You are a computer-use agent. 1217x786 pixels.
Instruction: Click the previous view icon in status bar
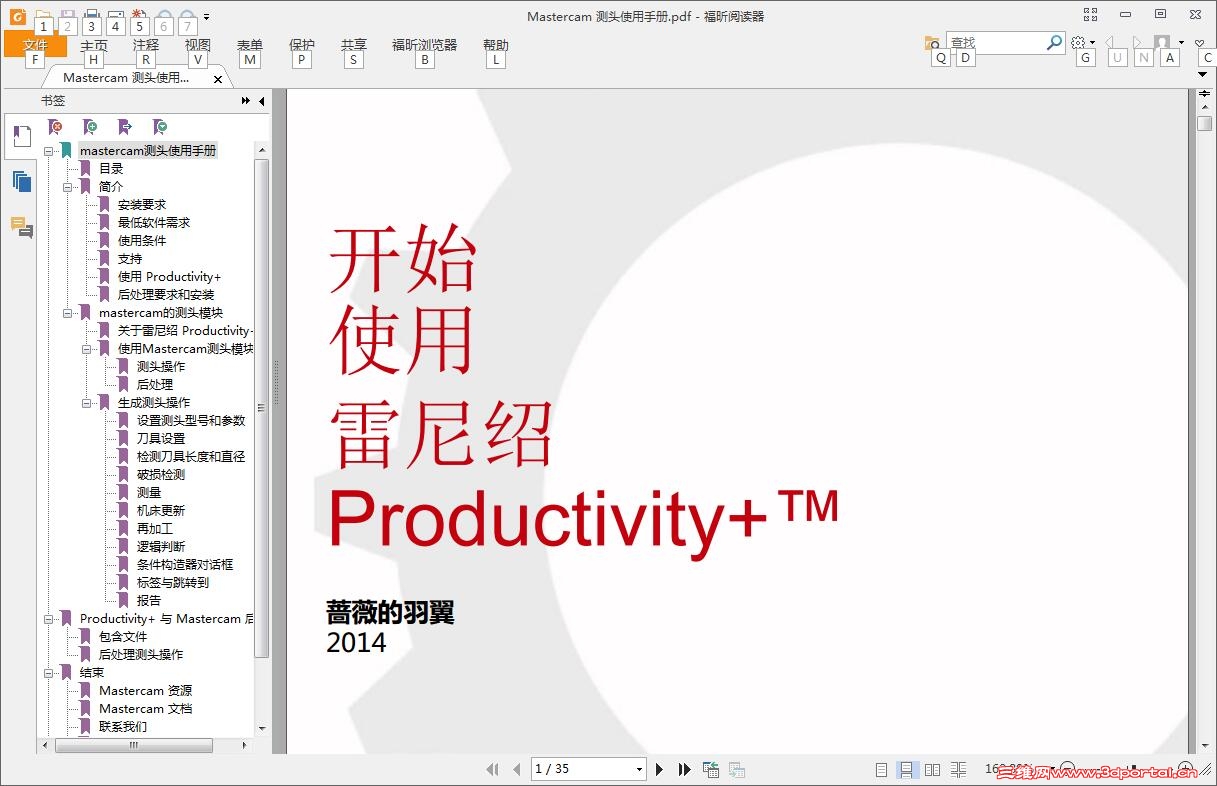pos(711,769)
